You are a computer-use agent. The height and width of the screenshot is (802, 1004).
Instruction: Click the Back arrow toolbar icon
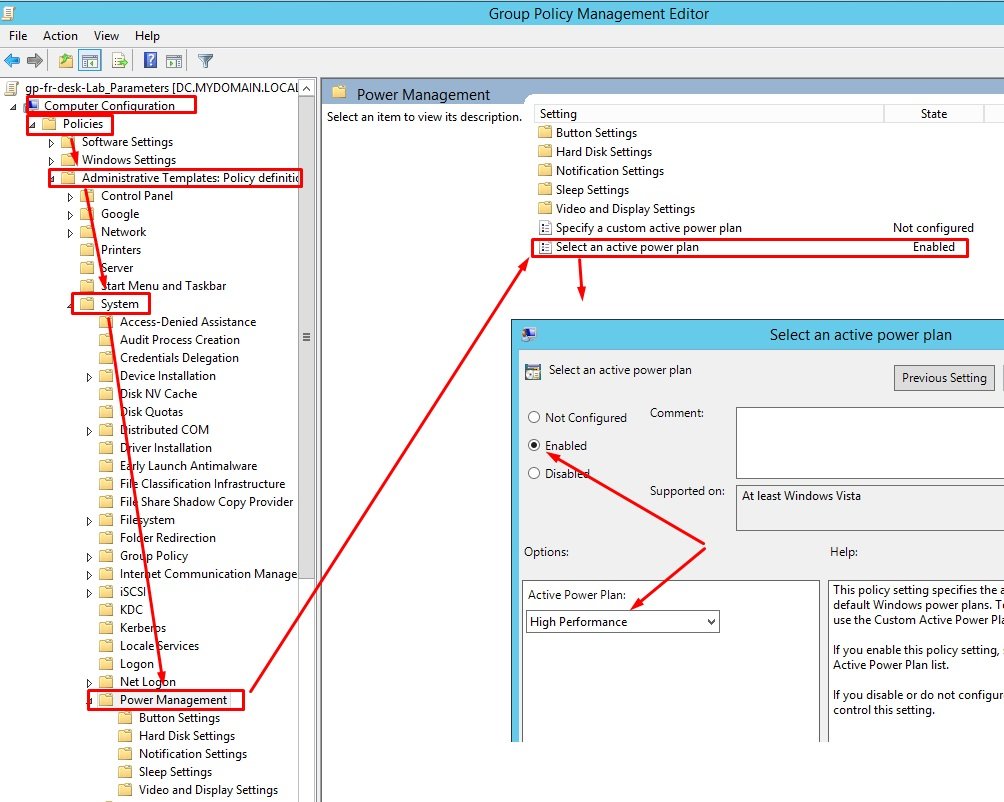click(12, 61)
